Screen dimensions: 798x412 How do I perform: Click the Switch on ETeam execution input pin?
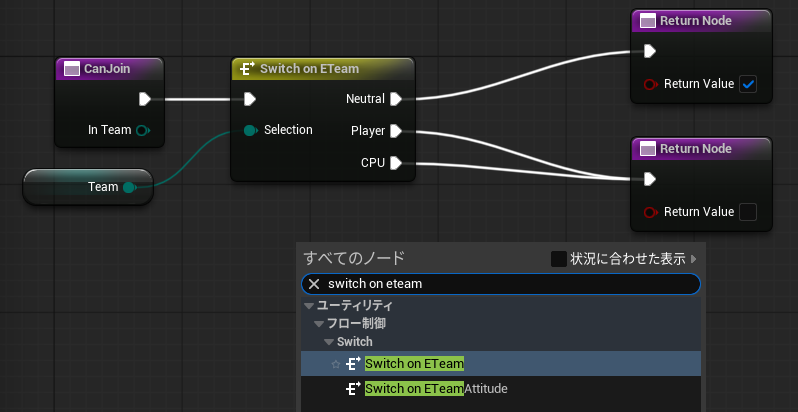[x=250, y=99]
